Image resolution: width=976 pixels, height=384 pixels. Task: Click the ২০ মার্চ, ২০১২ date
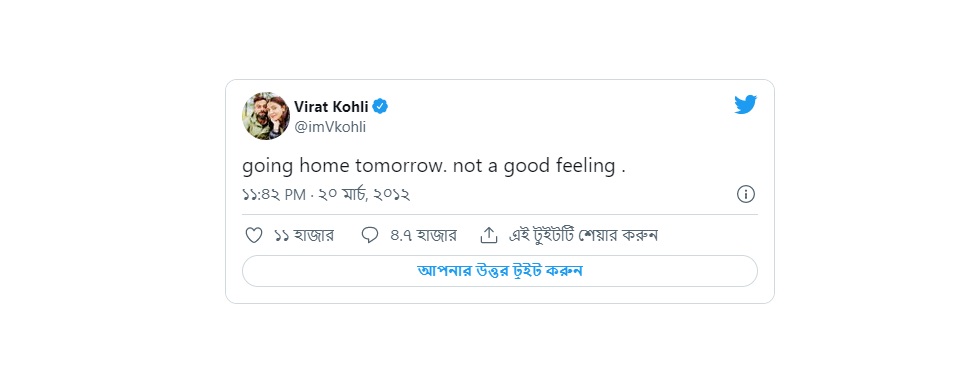[364, 195]
